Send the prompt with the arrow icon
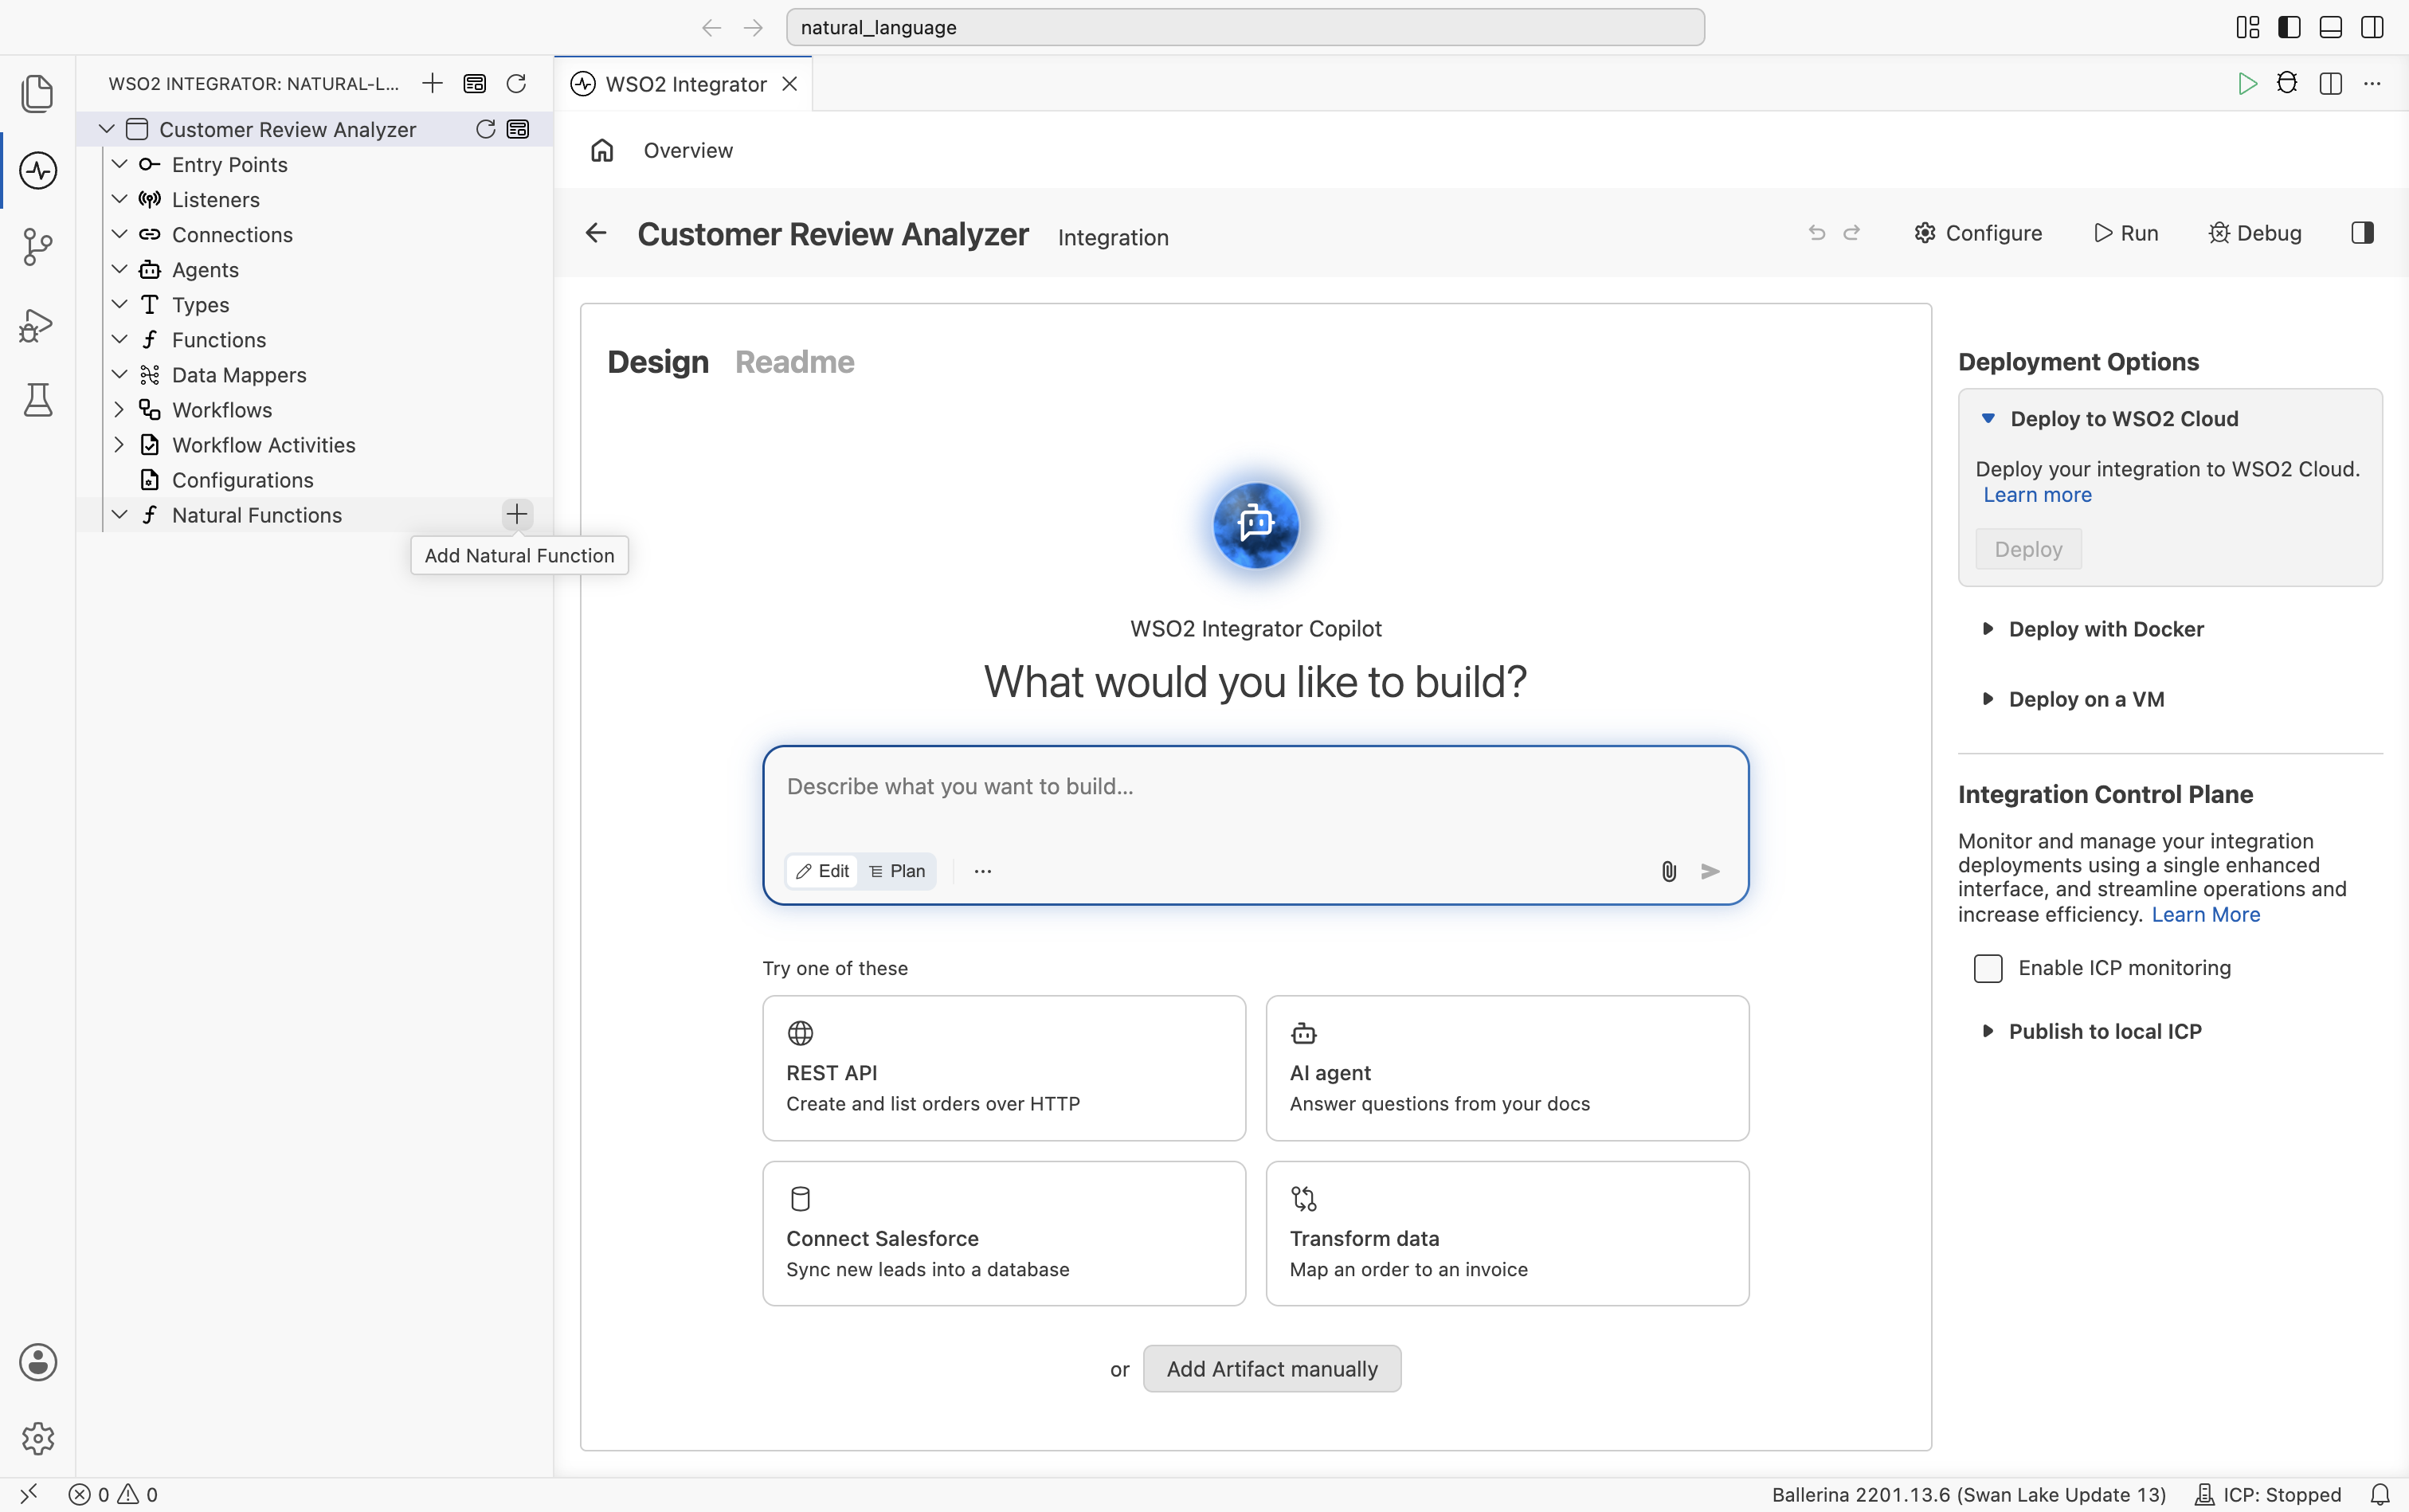The width and height of the screenshot is (2409, 1512). [x=1710, y=871]
